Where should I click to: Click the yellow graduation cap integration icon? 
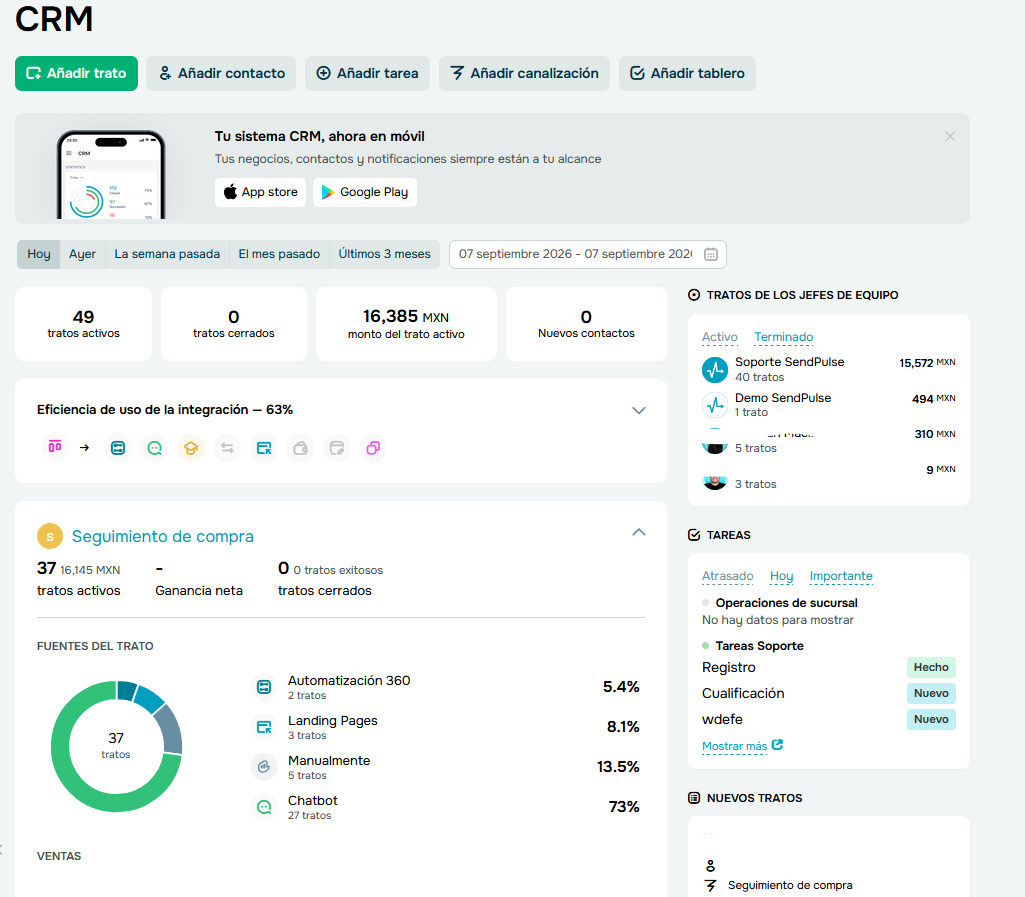191,448
